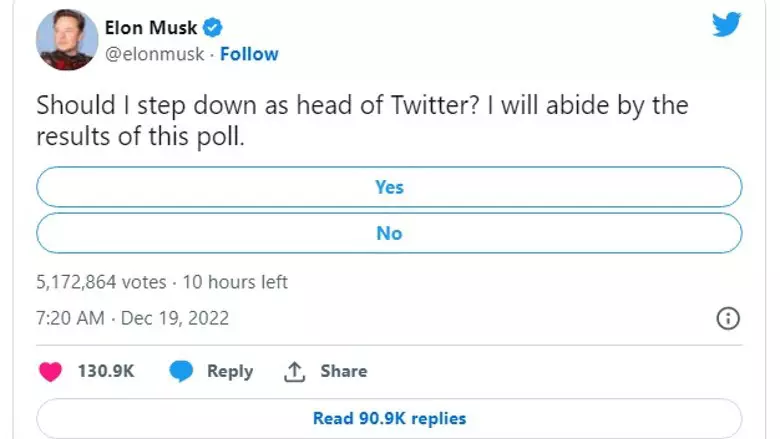Click the blue verified badge
Image resolution: width=780 pixels, height=439 pixels.
coord(213,28)
